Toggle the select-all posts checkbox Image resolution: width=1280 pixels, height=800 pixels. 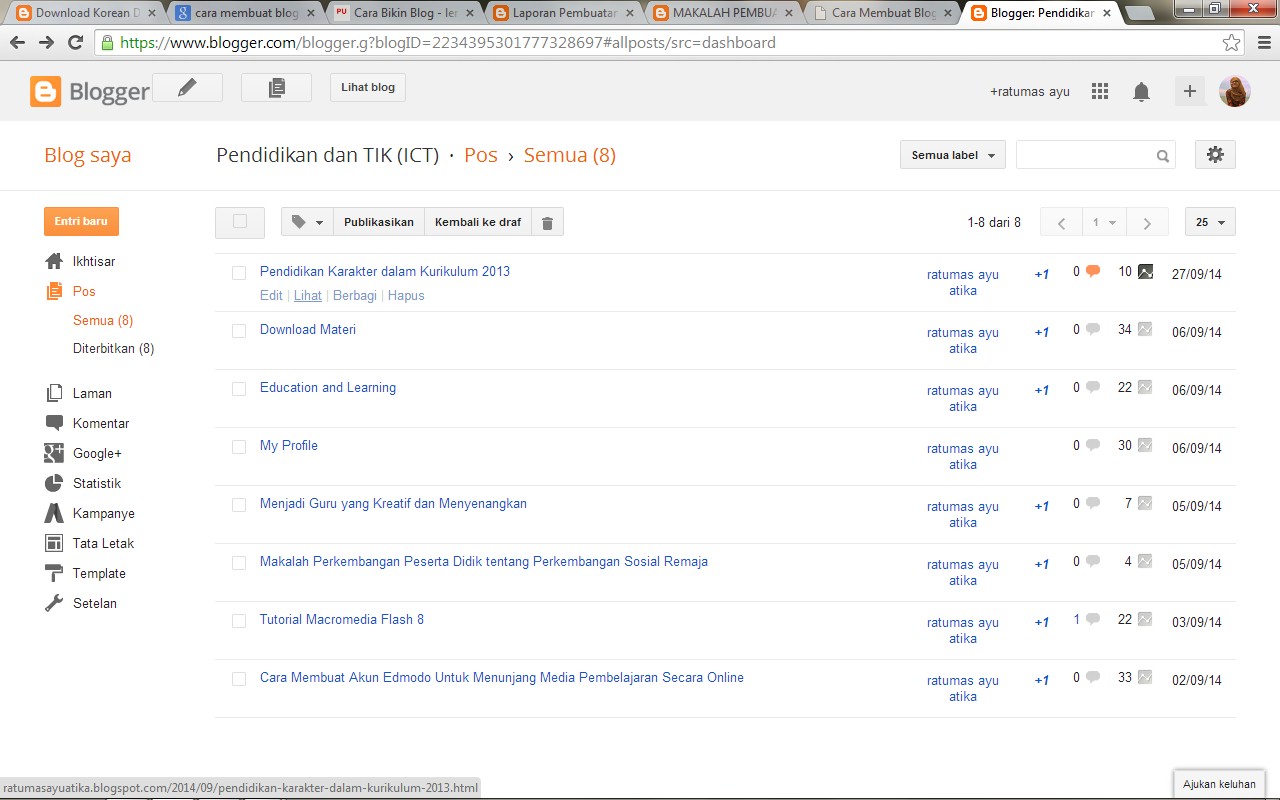tap(240, 222)
